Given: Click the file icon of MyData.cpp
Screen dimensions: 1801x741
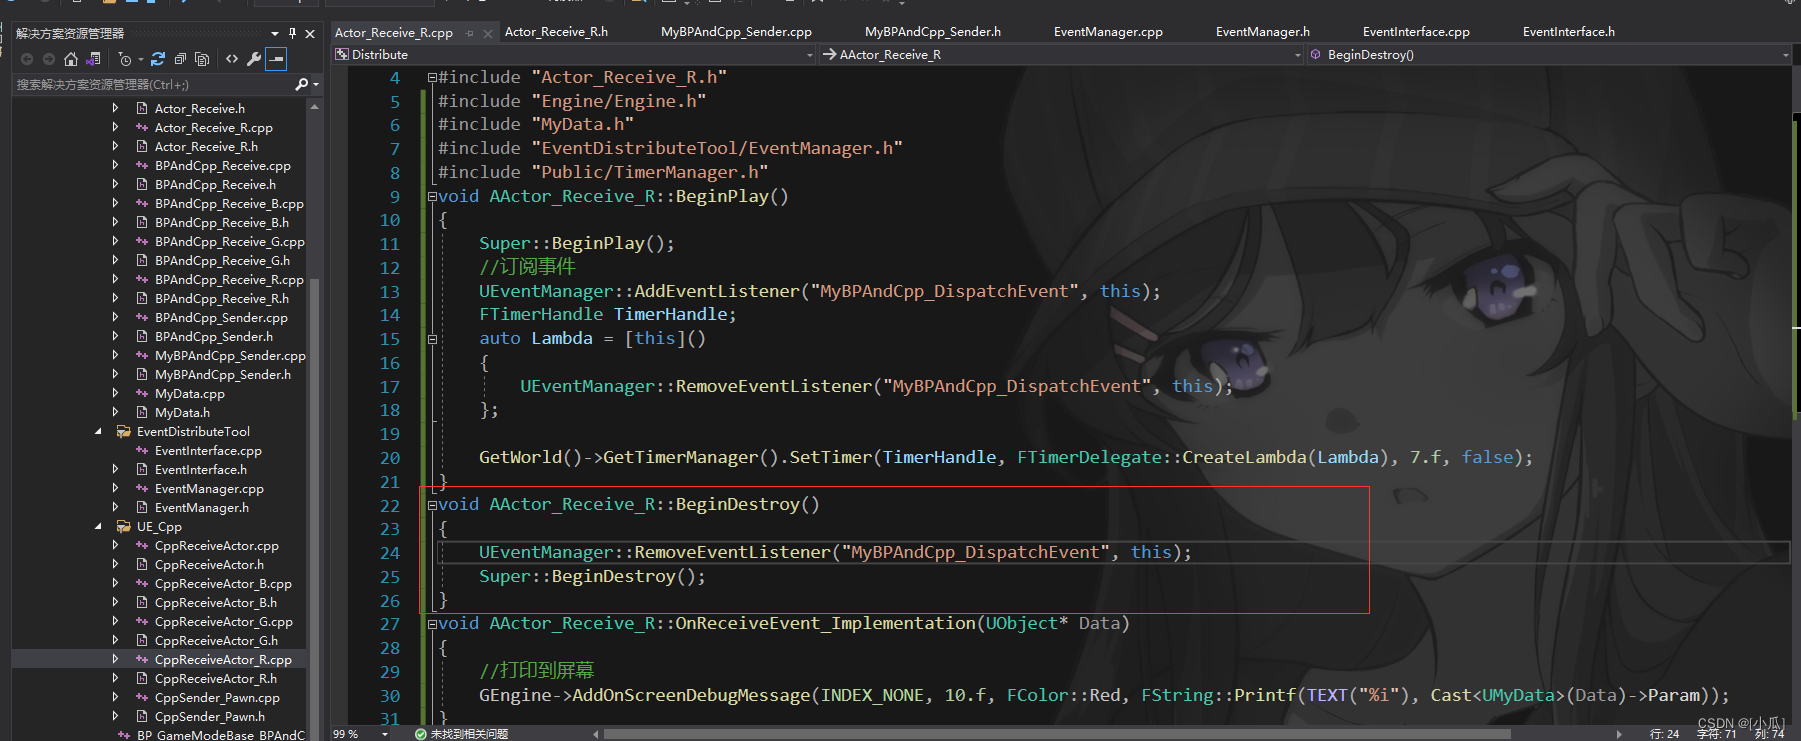Looking at the screenshot, I should click(x=142, y=394).
